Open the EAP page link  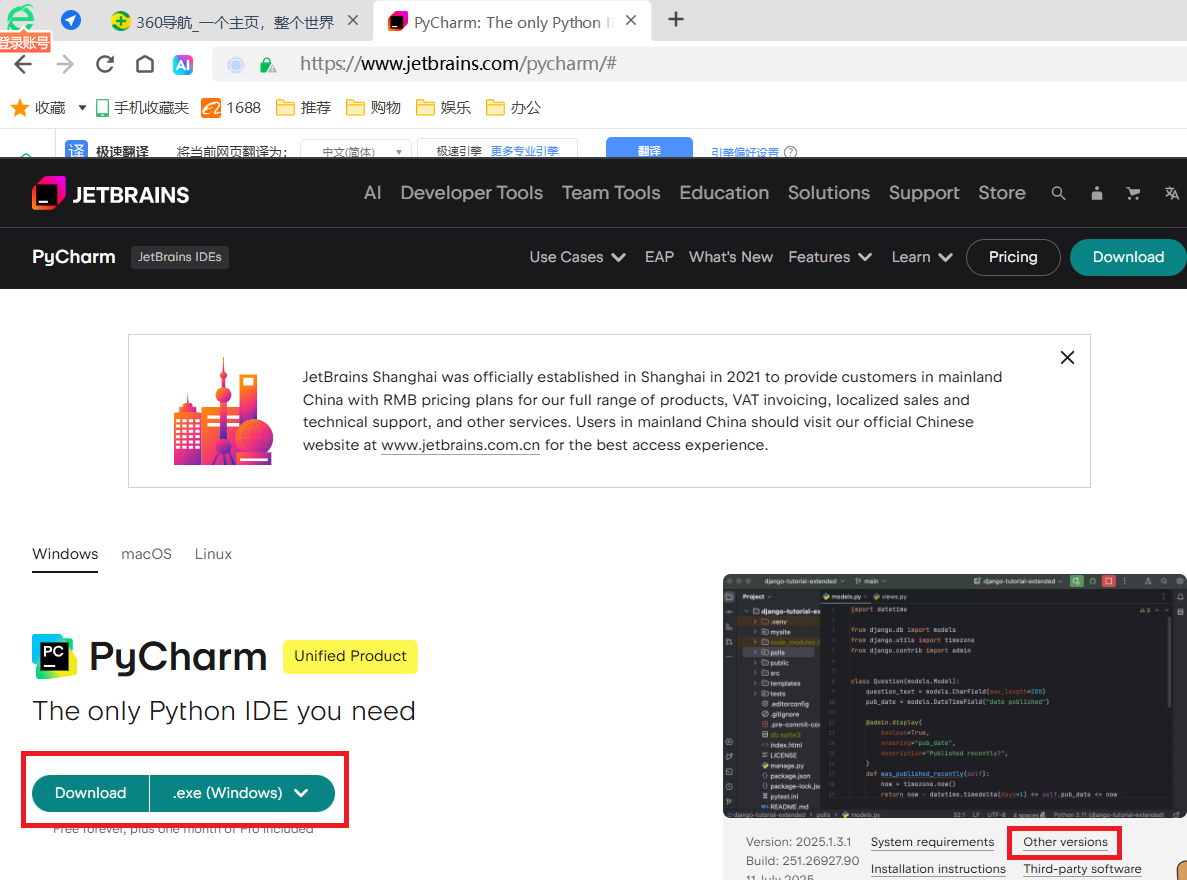click(659, 257)
